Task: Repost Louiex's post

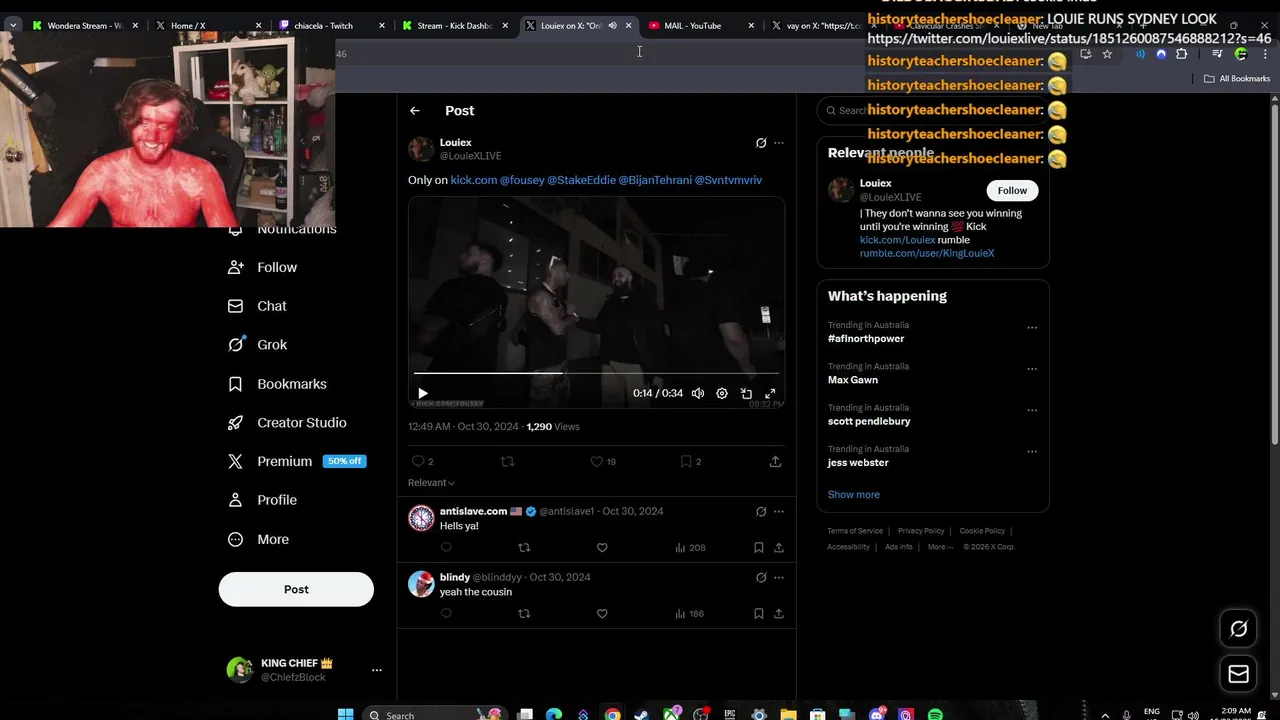Action: [507, 462]
